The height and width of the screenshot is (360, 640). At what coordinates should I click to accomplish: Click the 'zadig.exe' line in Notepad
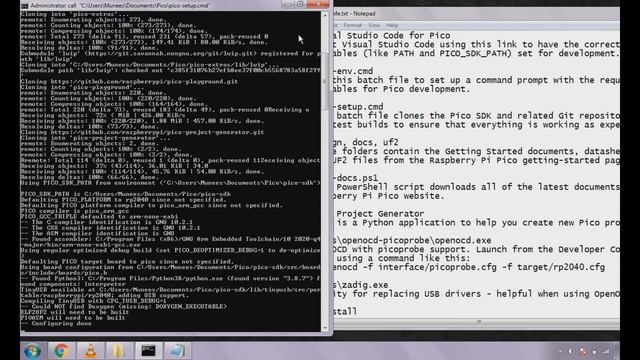361,285
